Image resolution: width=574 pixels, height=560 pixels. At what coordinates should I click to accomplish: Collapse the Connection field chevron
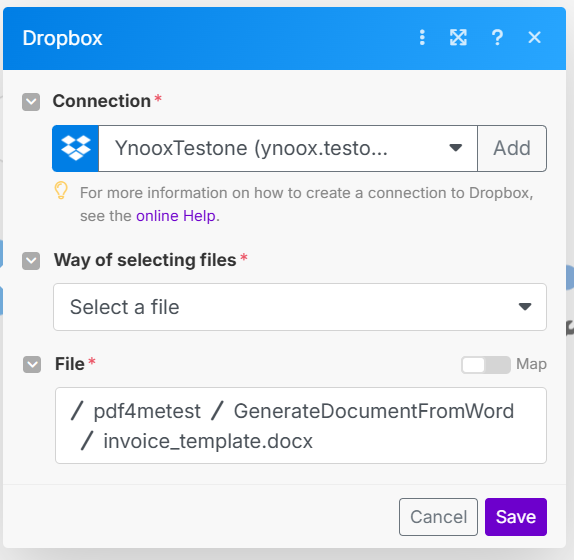tap(31, 102)
